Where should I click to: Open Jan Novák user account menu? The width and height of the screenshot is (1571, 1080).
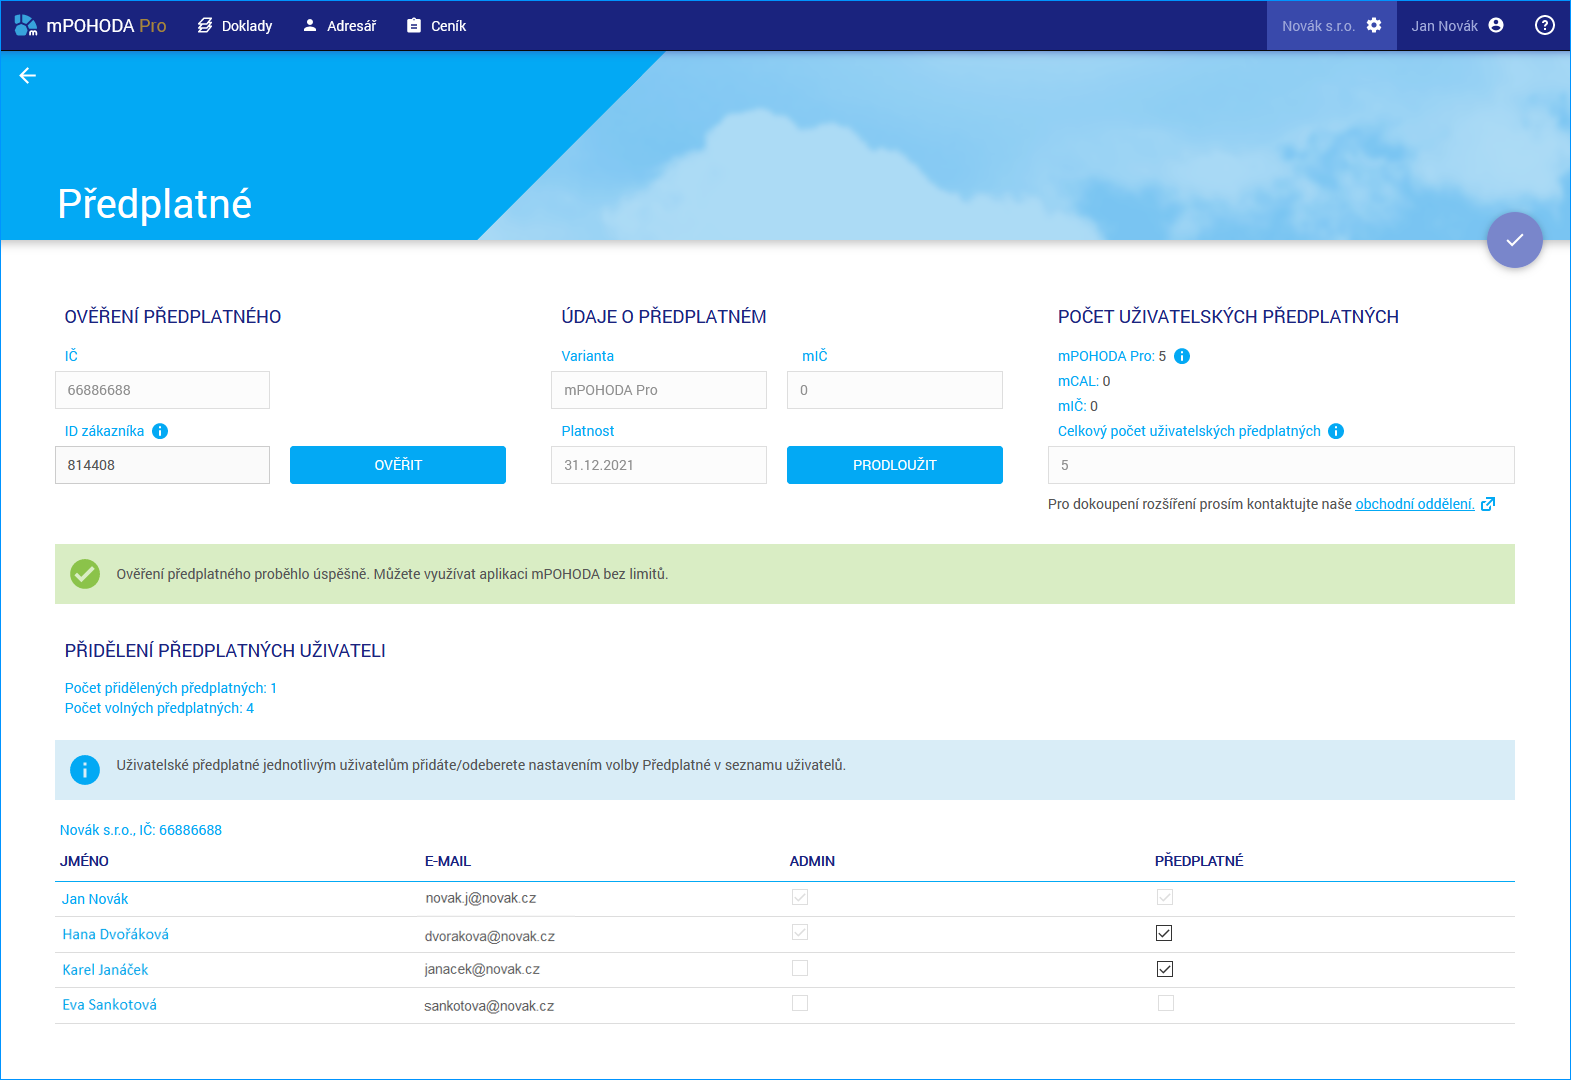[1457, 26]
